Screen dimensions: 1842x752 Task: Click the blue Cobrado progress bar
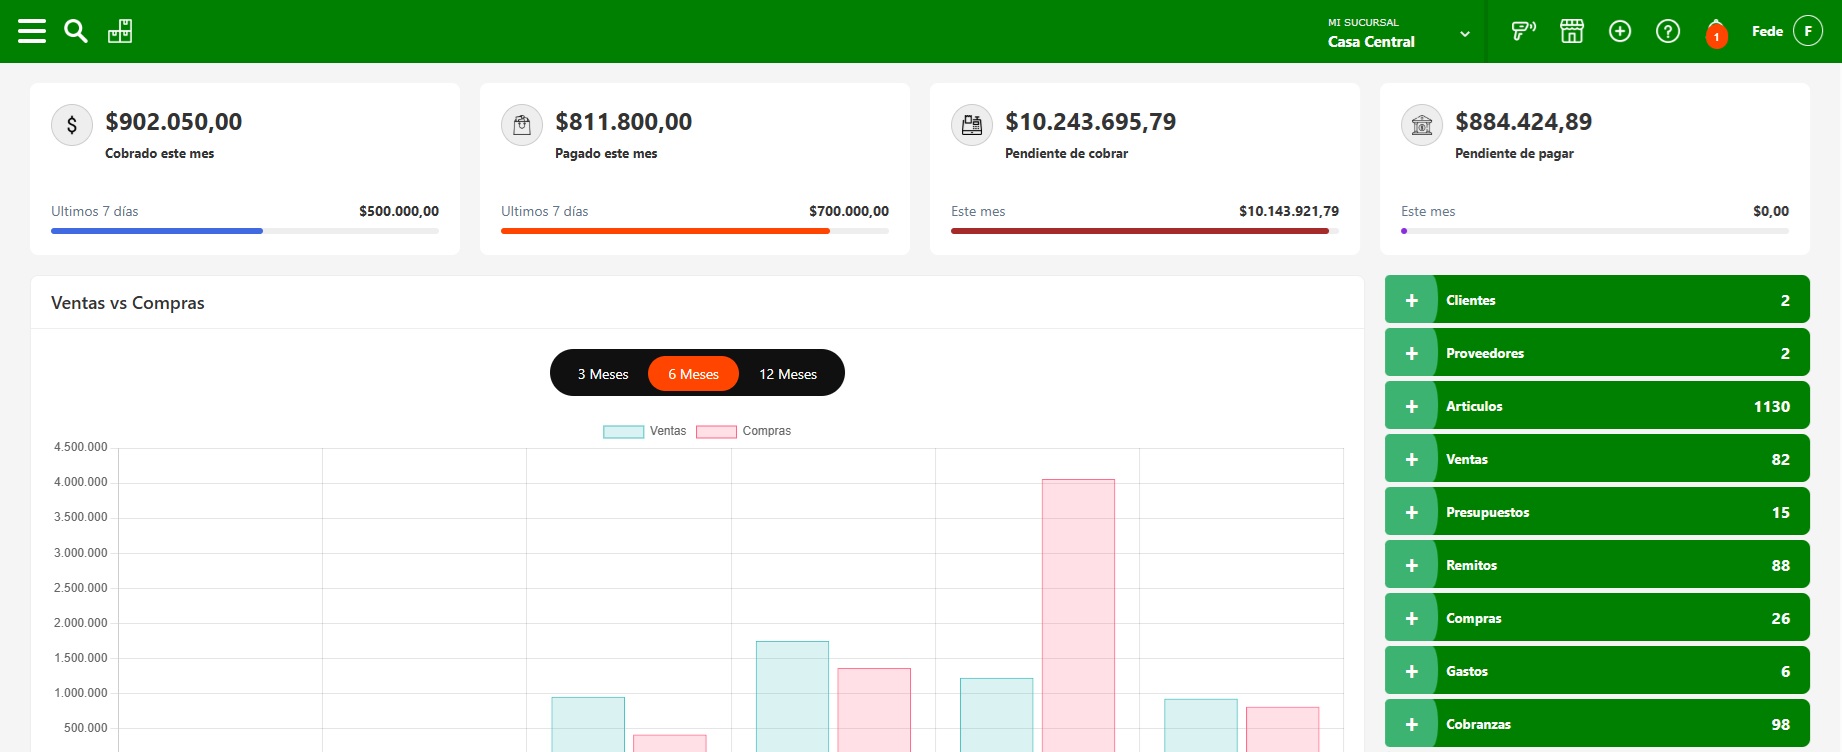point(157,231)
